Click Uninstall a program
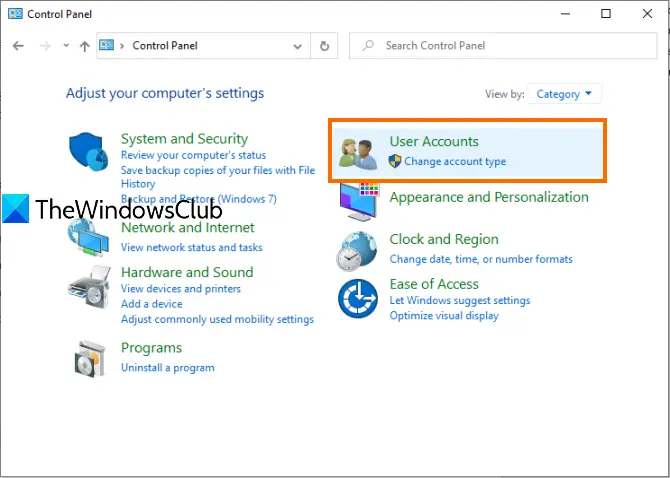This screenshot has width=670, height=478. 168,368
